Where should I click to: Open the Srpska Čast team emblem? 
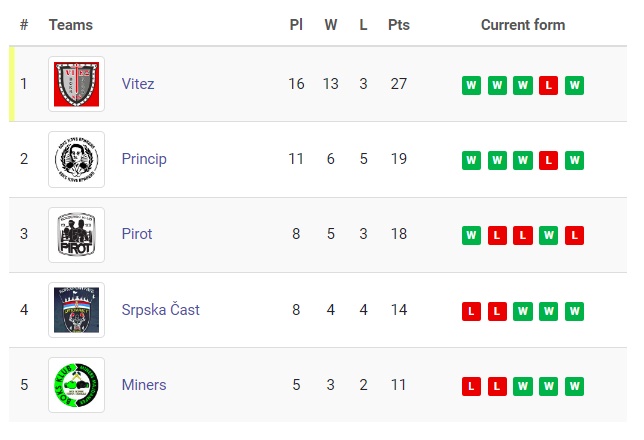coord(76,310)
